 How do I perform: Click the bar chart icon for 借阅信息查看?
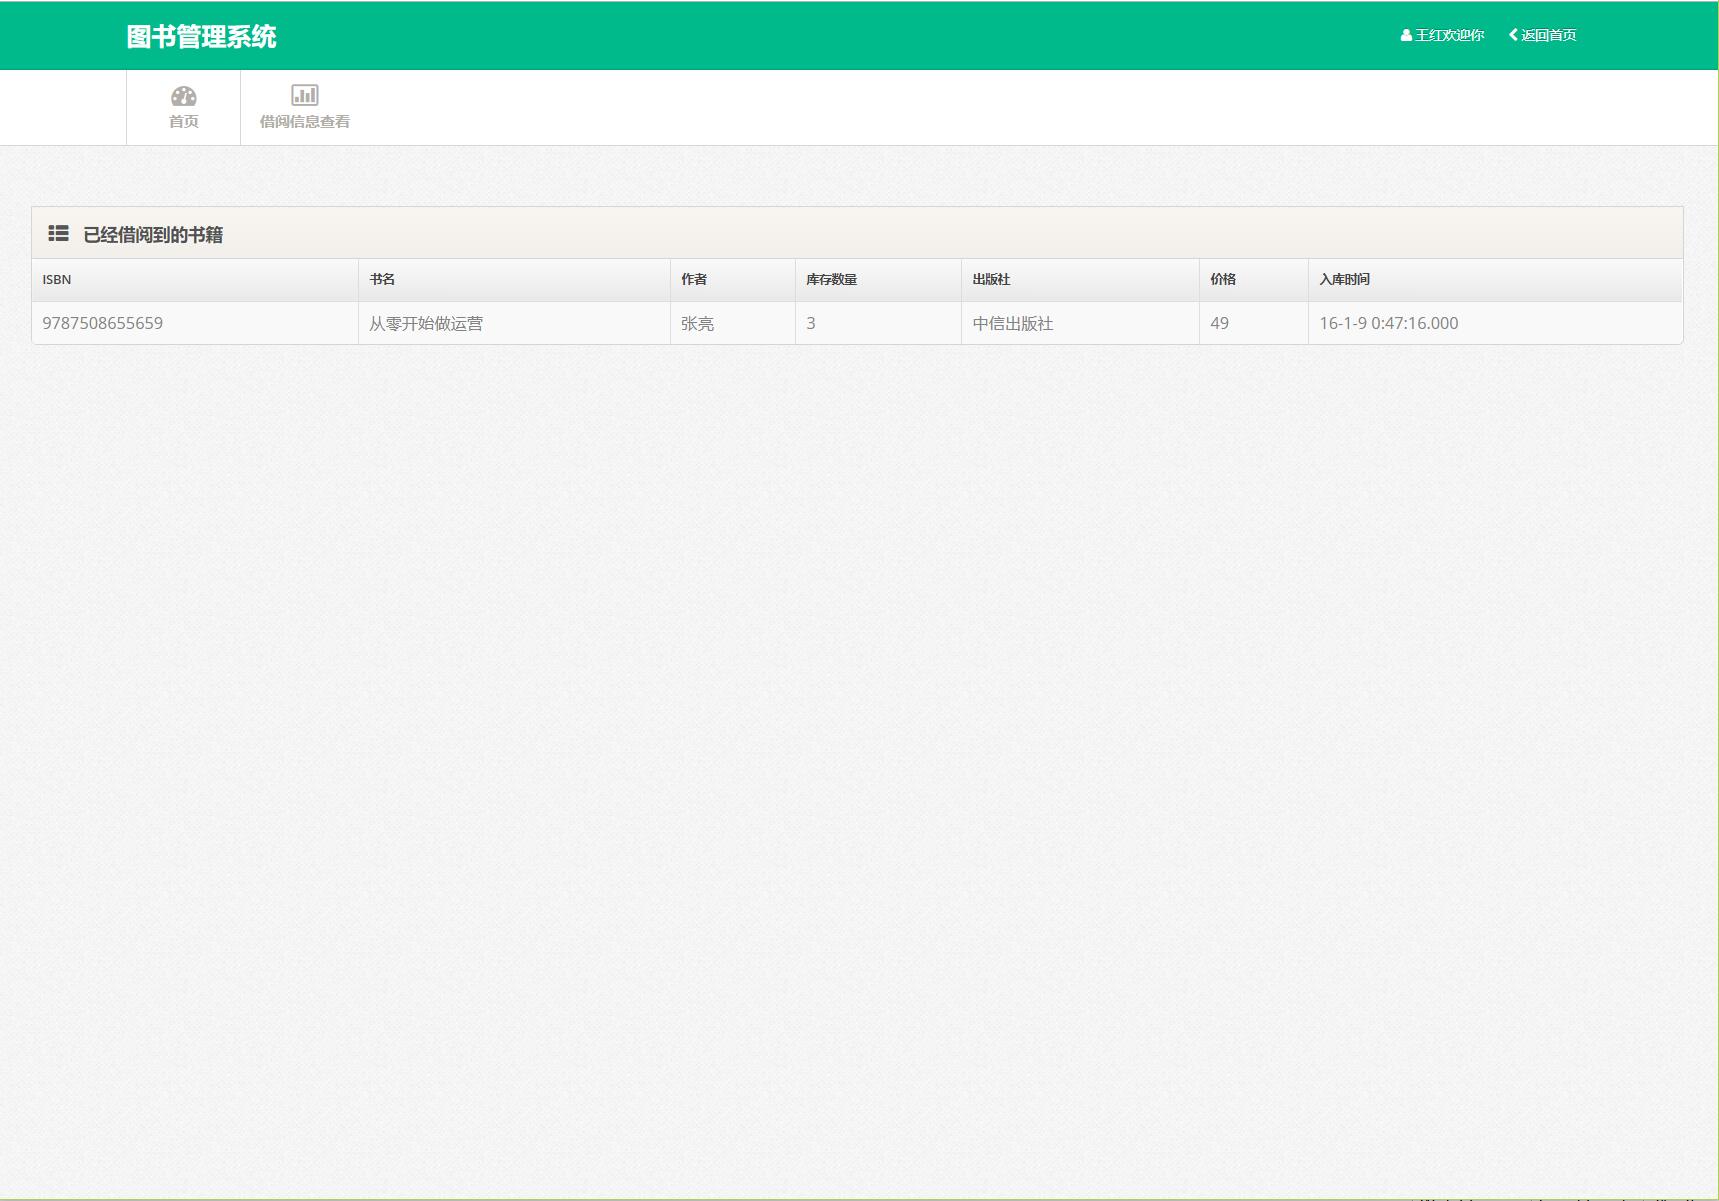(305, 95)
